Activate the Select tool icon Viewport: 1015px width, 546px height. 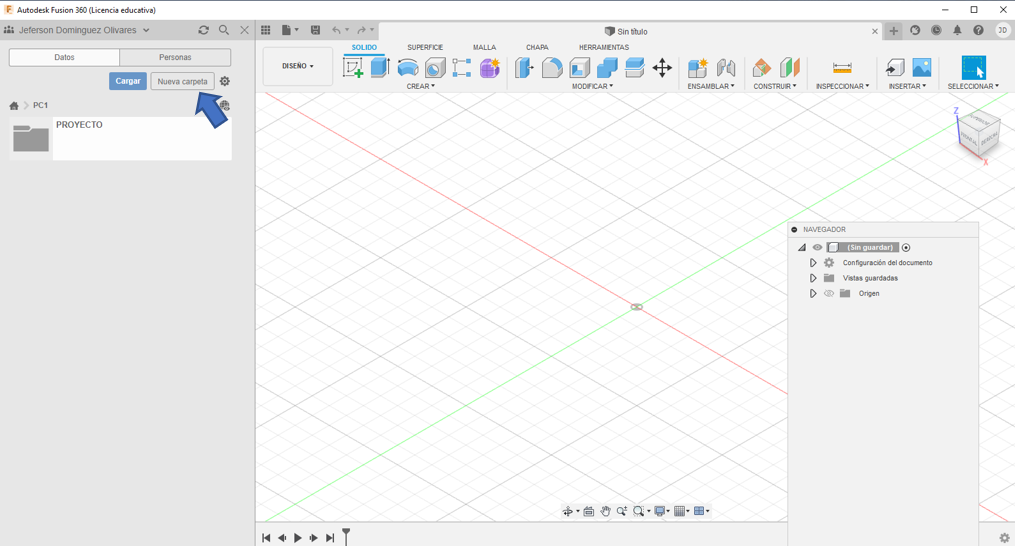[973, 67]
